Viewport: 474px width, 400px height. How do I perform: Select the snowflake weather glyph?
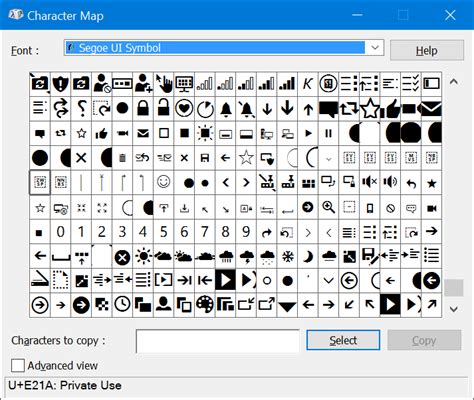coord(287,257)
